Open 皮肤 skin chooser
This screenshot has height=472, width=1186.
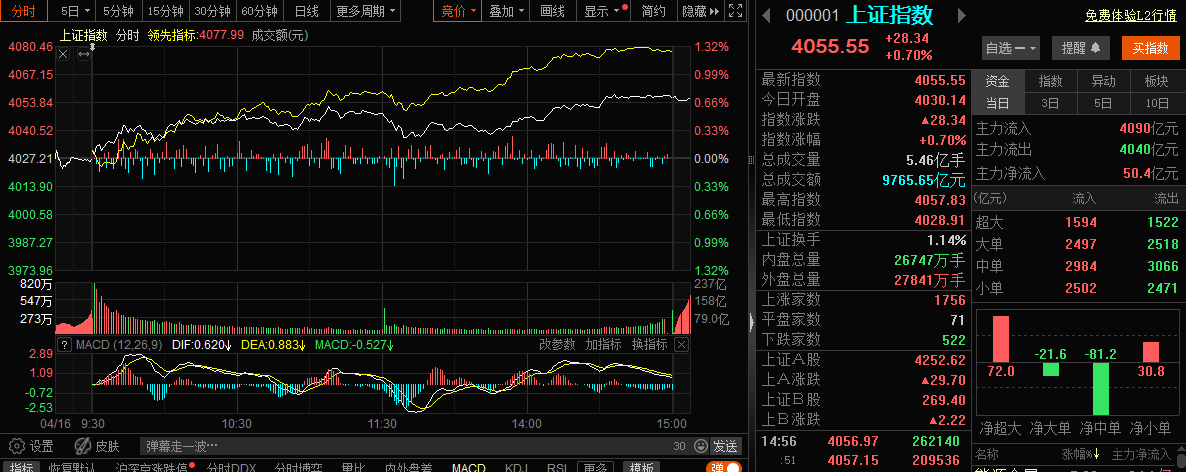tap(98, 446)
